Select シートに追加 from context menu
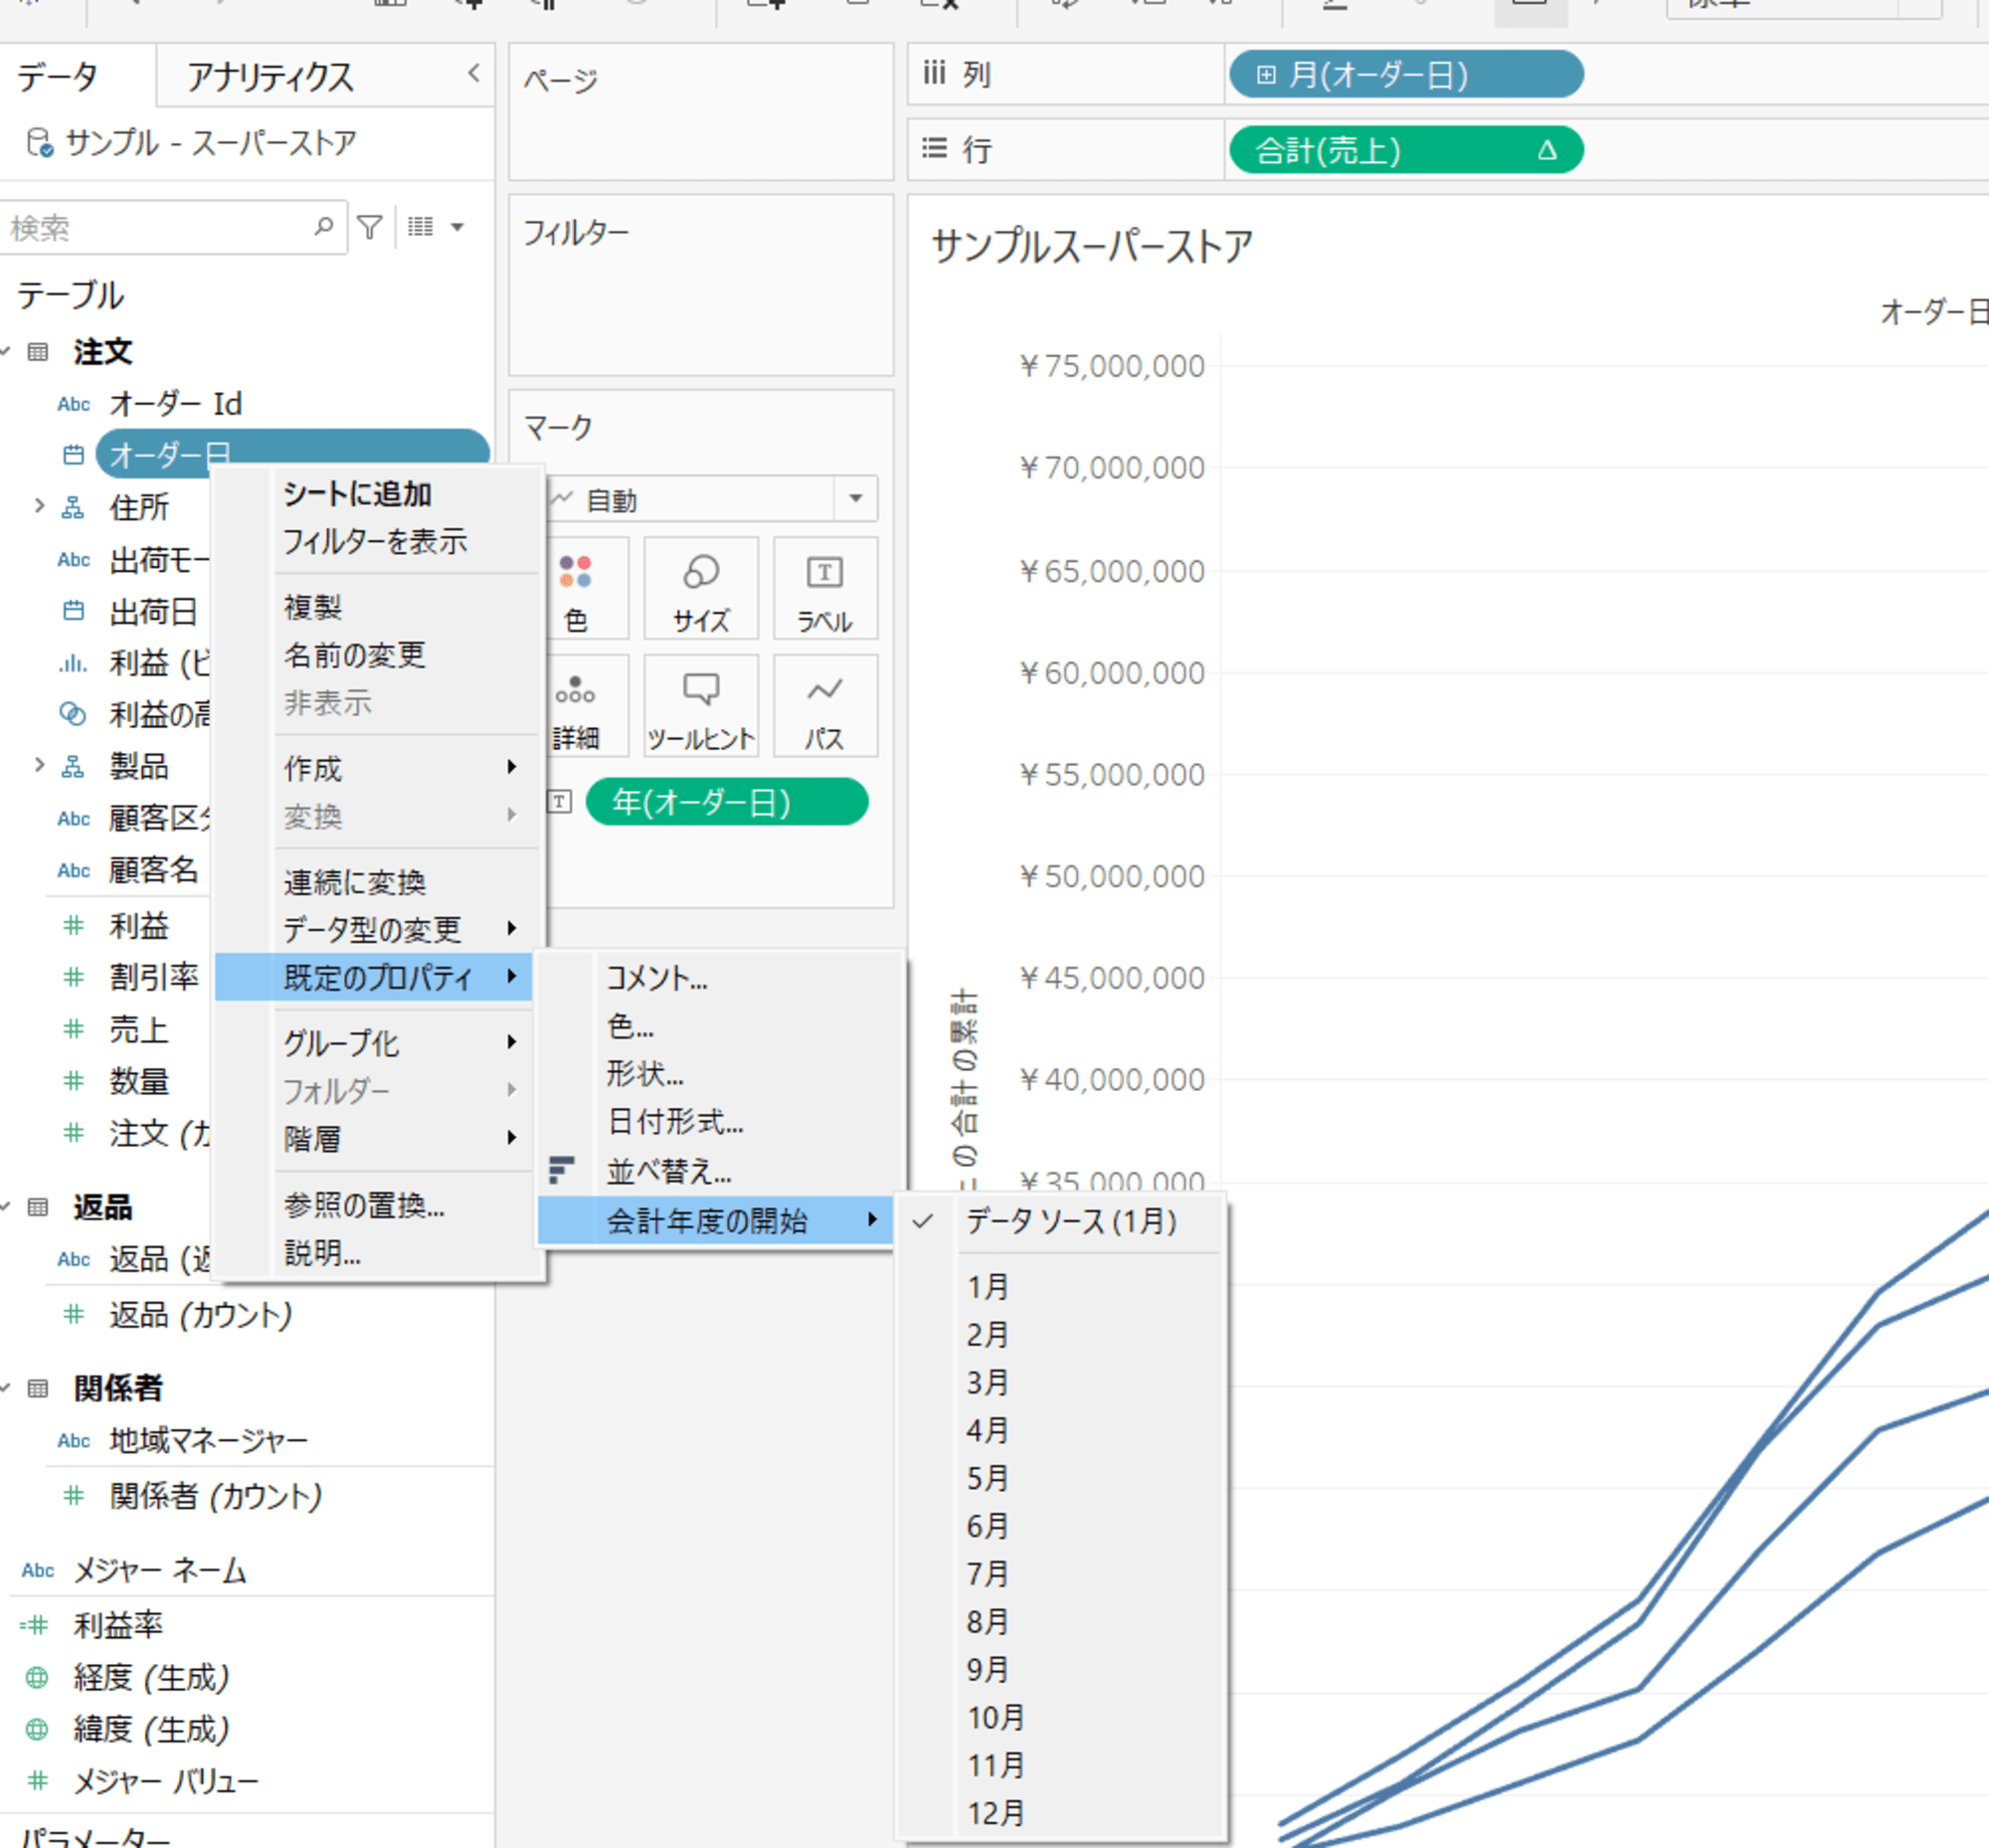 (x=378, y=494)
